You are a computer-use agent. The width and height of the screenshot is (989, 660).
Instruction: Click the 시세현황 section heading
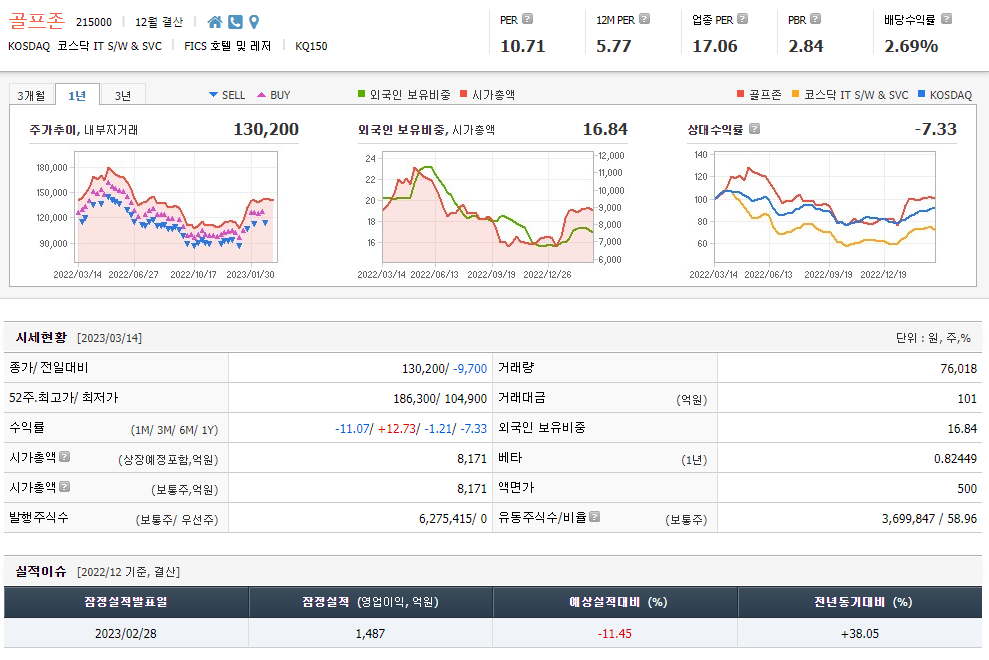[x=41, y=338]
